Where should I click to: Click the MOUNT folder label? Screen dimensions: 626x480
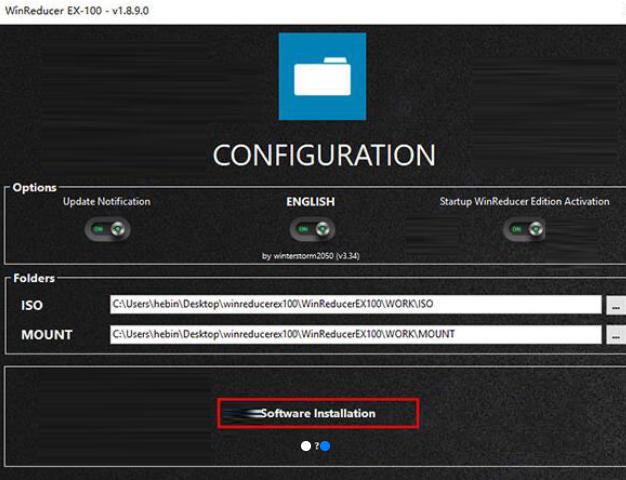47,335
